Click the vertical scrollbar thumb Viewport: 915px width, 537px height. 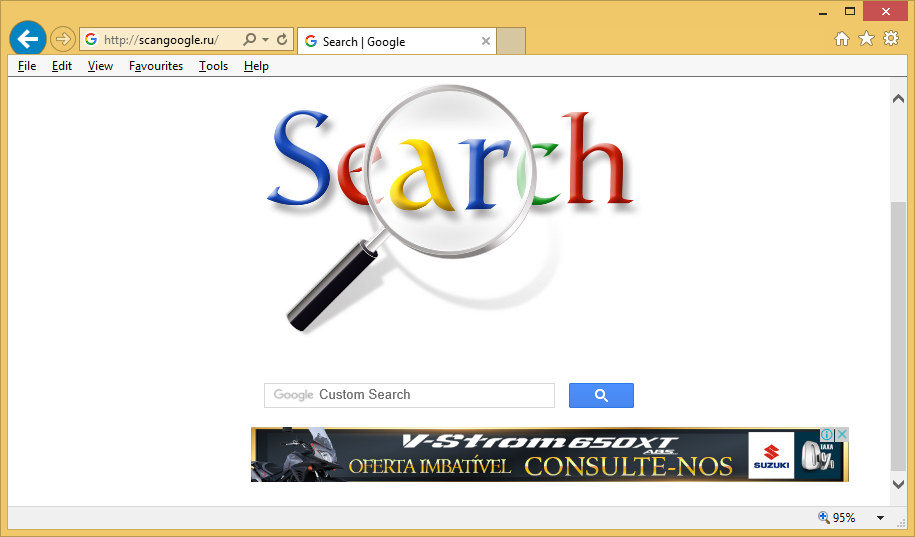(899, 337)
